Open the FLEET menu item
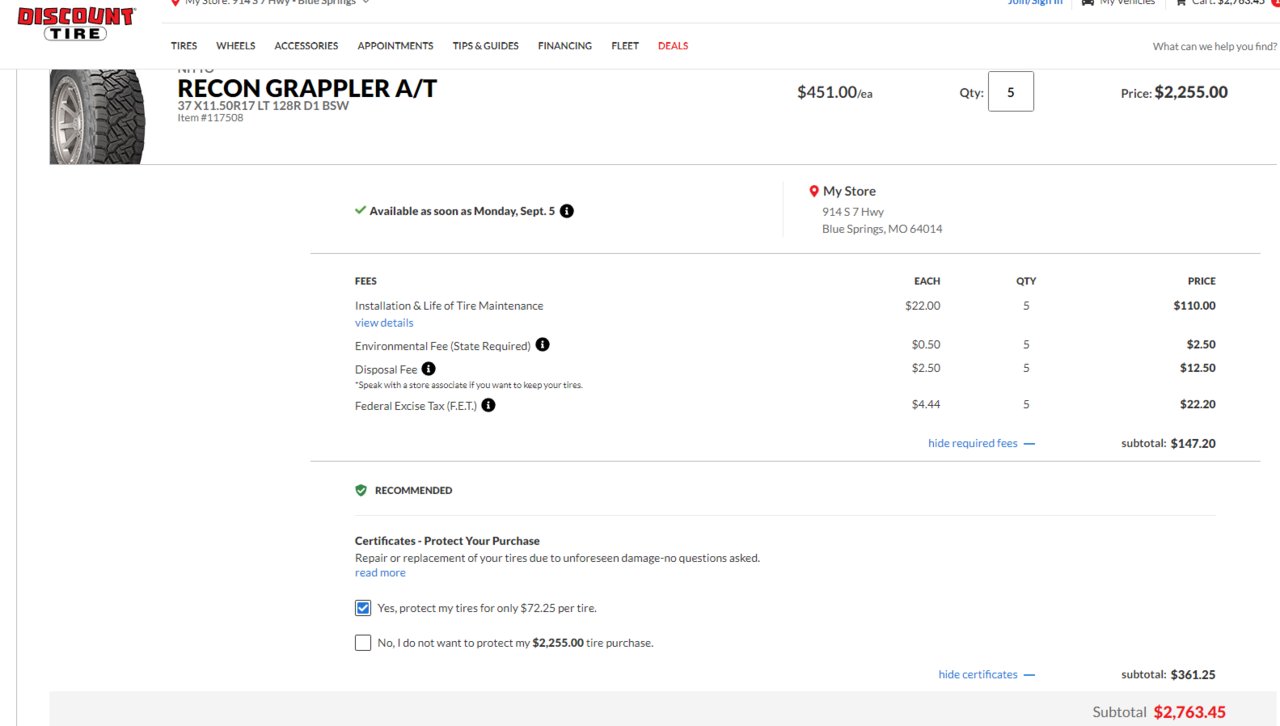 click(625, 46)
